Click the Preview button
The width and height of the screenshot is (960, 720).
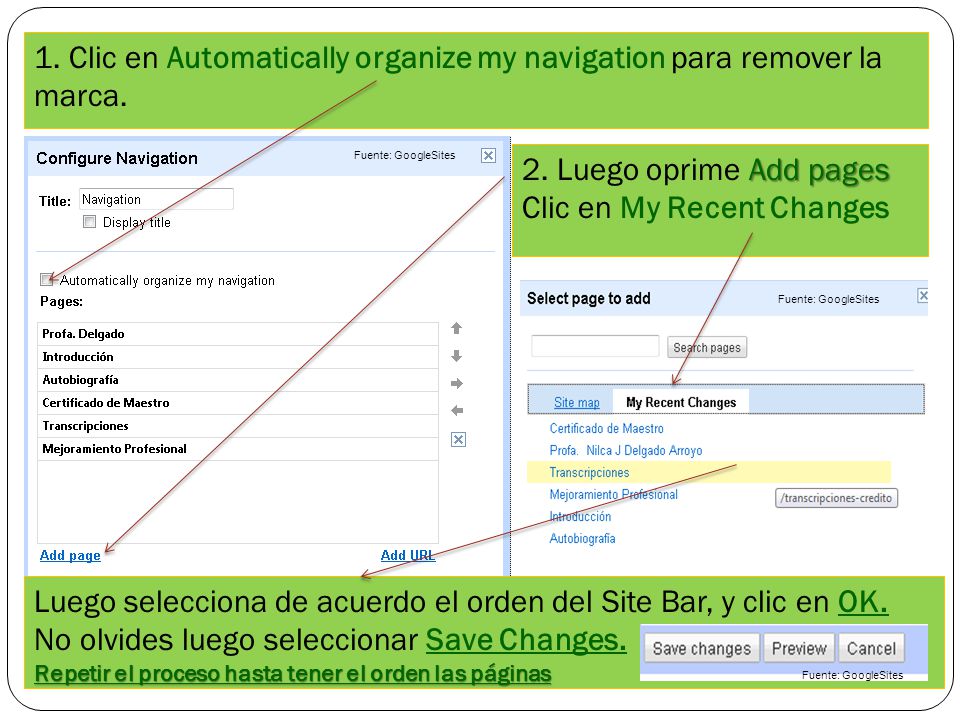pos(799,648)
